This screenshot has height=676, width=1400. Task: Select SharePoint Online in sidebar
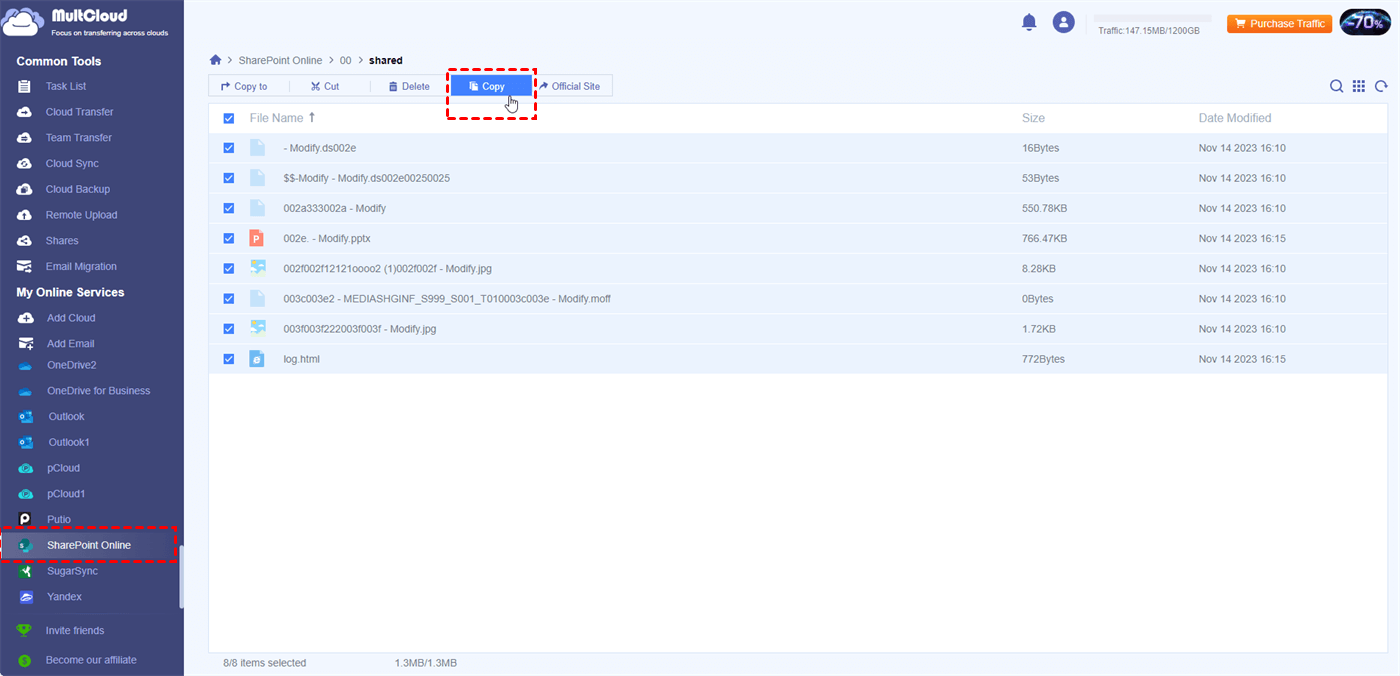pyautogui.click(x=89, y=545)
